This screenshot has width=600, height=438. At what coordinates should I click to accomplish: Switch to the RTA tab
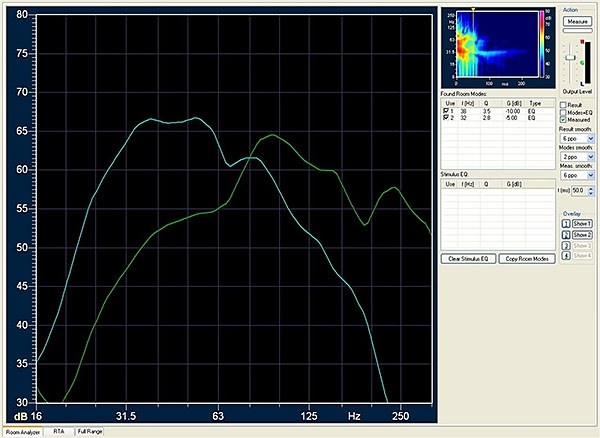(x=59, y=431)
